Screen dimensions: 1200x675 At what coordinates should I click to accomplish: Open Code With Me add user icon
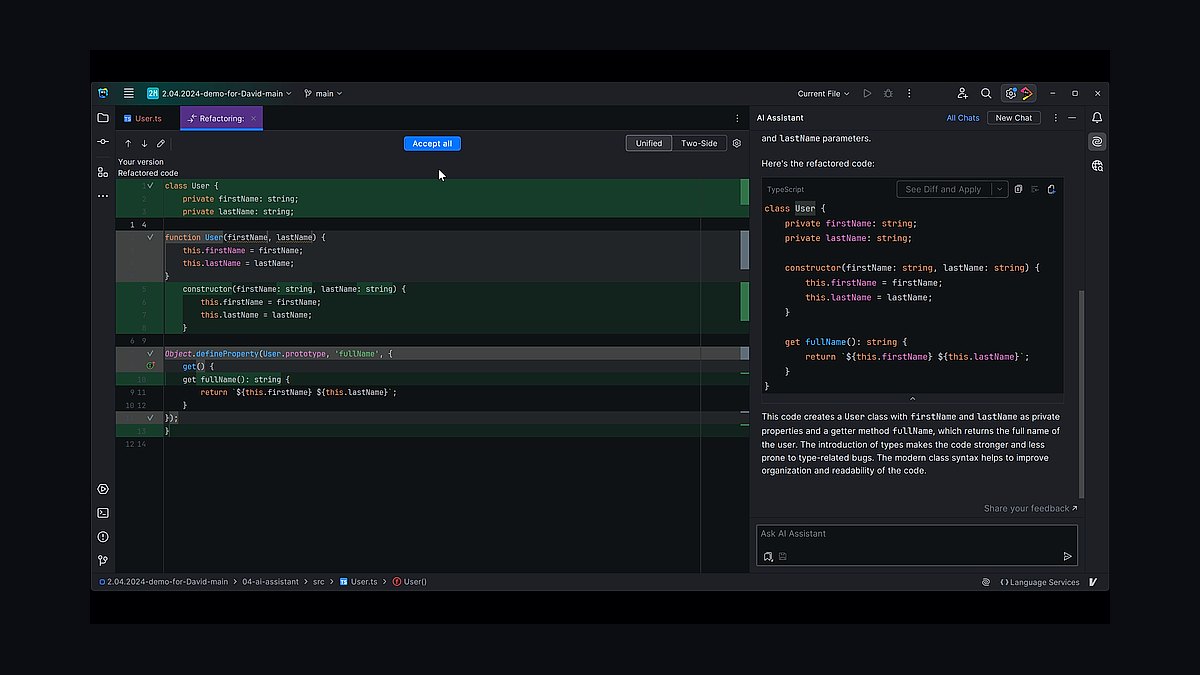(x=962, y=93)
